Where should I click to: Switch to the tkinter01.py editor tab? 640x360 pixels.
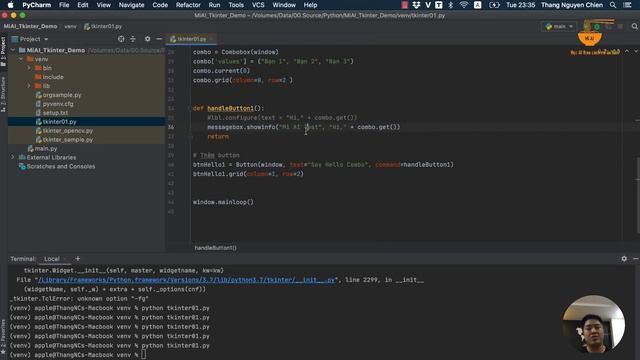pyautogui.click(x=191, y=39)
